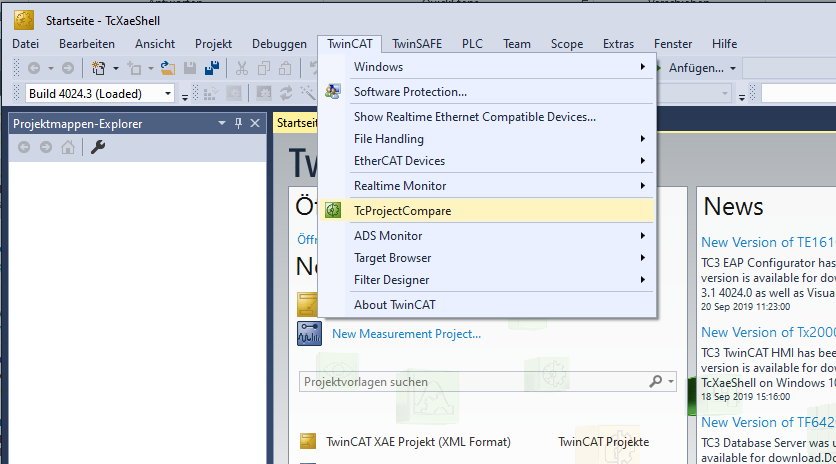The image size is (836, 464).
Task: Expand the Filter Designer submenu
Action: click(642, 279)
